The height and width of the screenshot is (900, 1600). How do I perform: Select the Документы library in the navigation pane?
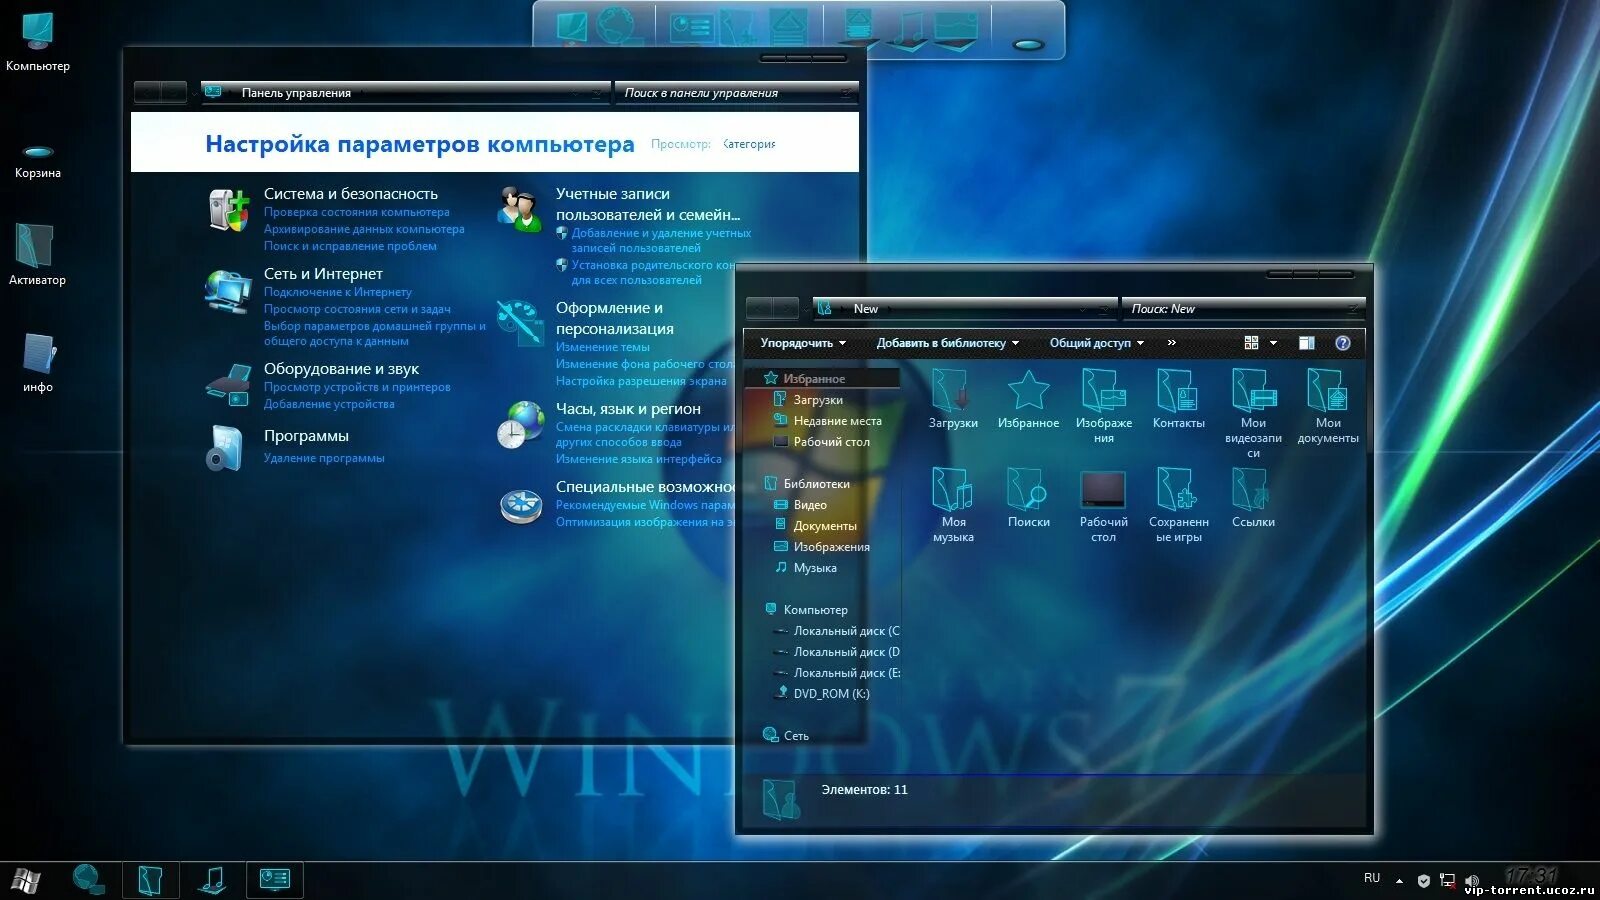click(825, 526)
